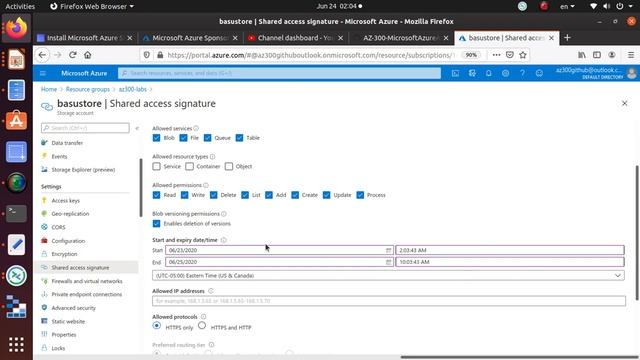
Task: Go to Home breadcrumb link
Action: tap(49, 89)
